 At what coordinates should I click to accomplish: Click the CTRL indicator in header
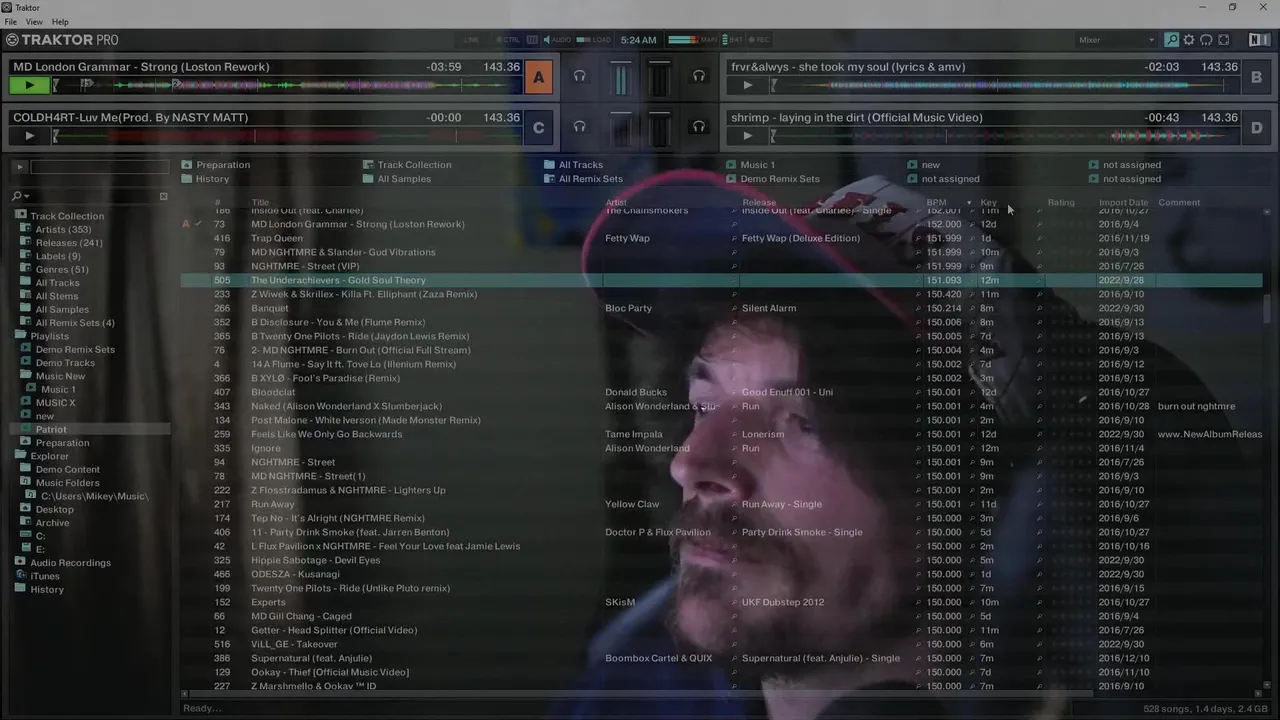(508, 40)
